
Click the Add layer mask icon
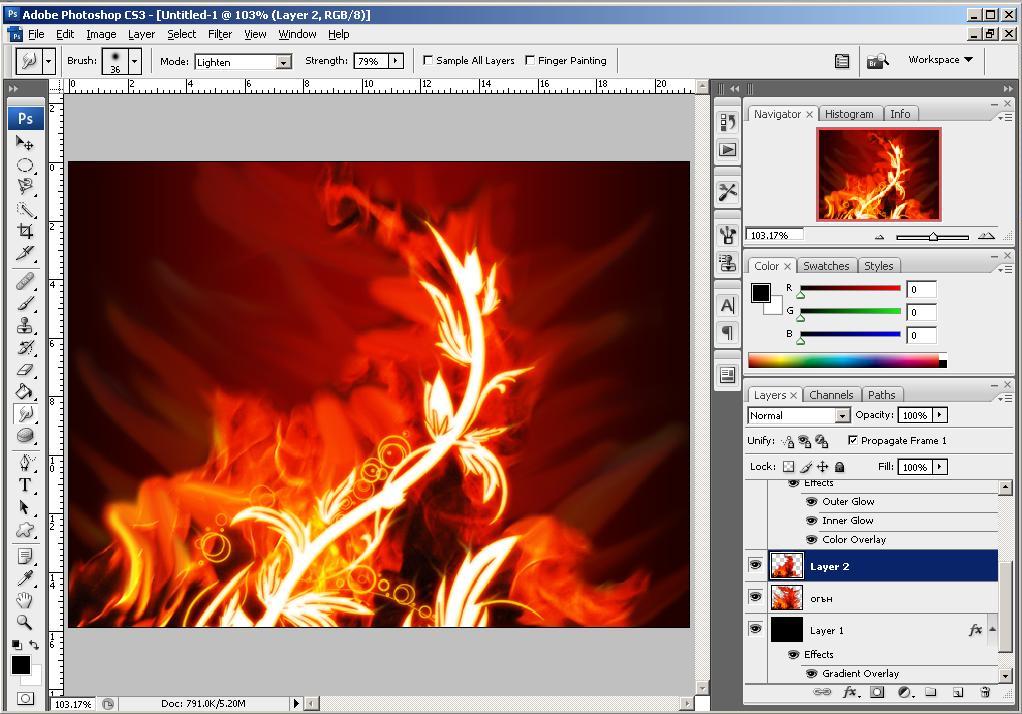877,691
